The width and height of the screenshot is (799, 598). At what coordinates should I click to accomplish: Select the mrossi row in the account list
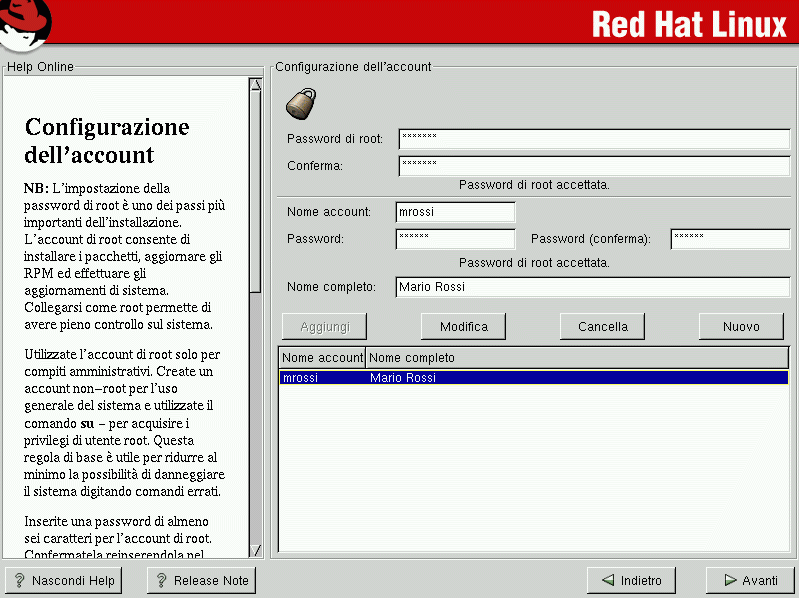(x=533, y=378)
